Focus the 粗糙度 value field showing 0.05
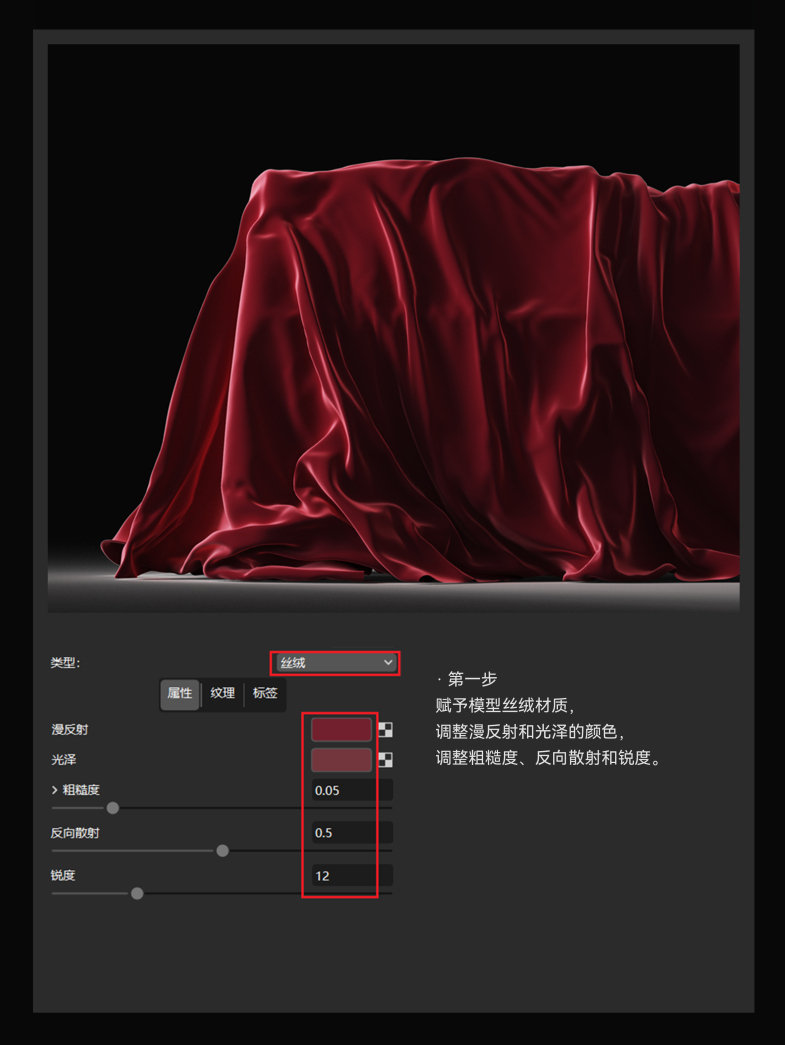Viewport: 785px width, 1045px height. point(351,790)
